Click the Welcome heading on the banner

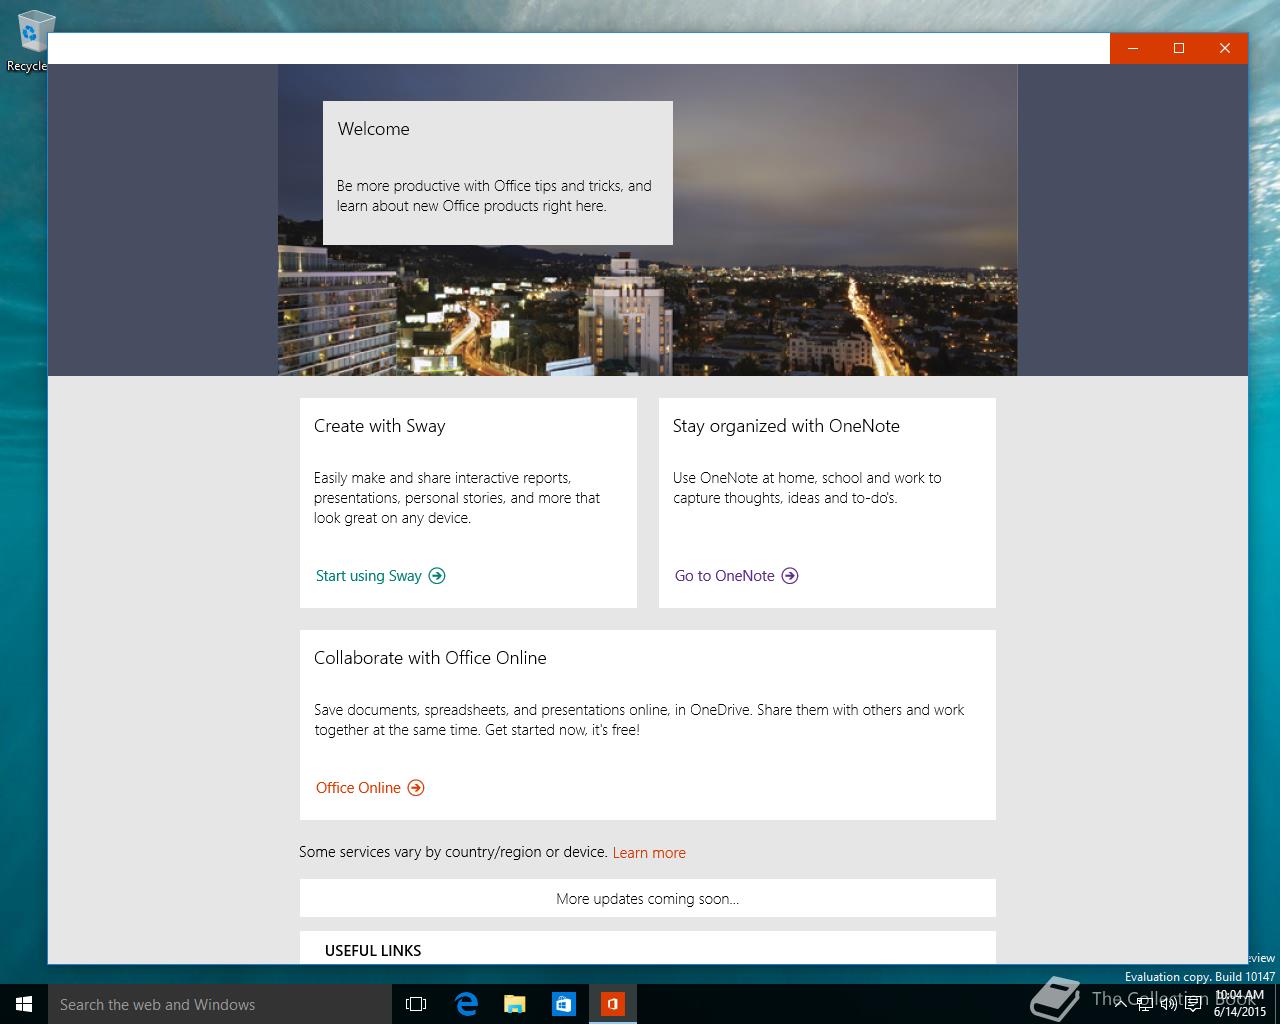coord(373,129)
